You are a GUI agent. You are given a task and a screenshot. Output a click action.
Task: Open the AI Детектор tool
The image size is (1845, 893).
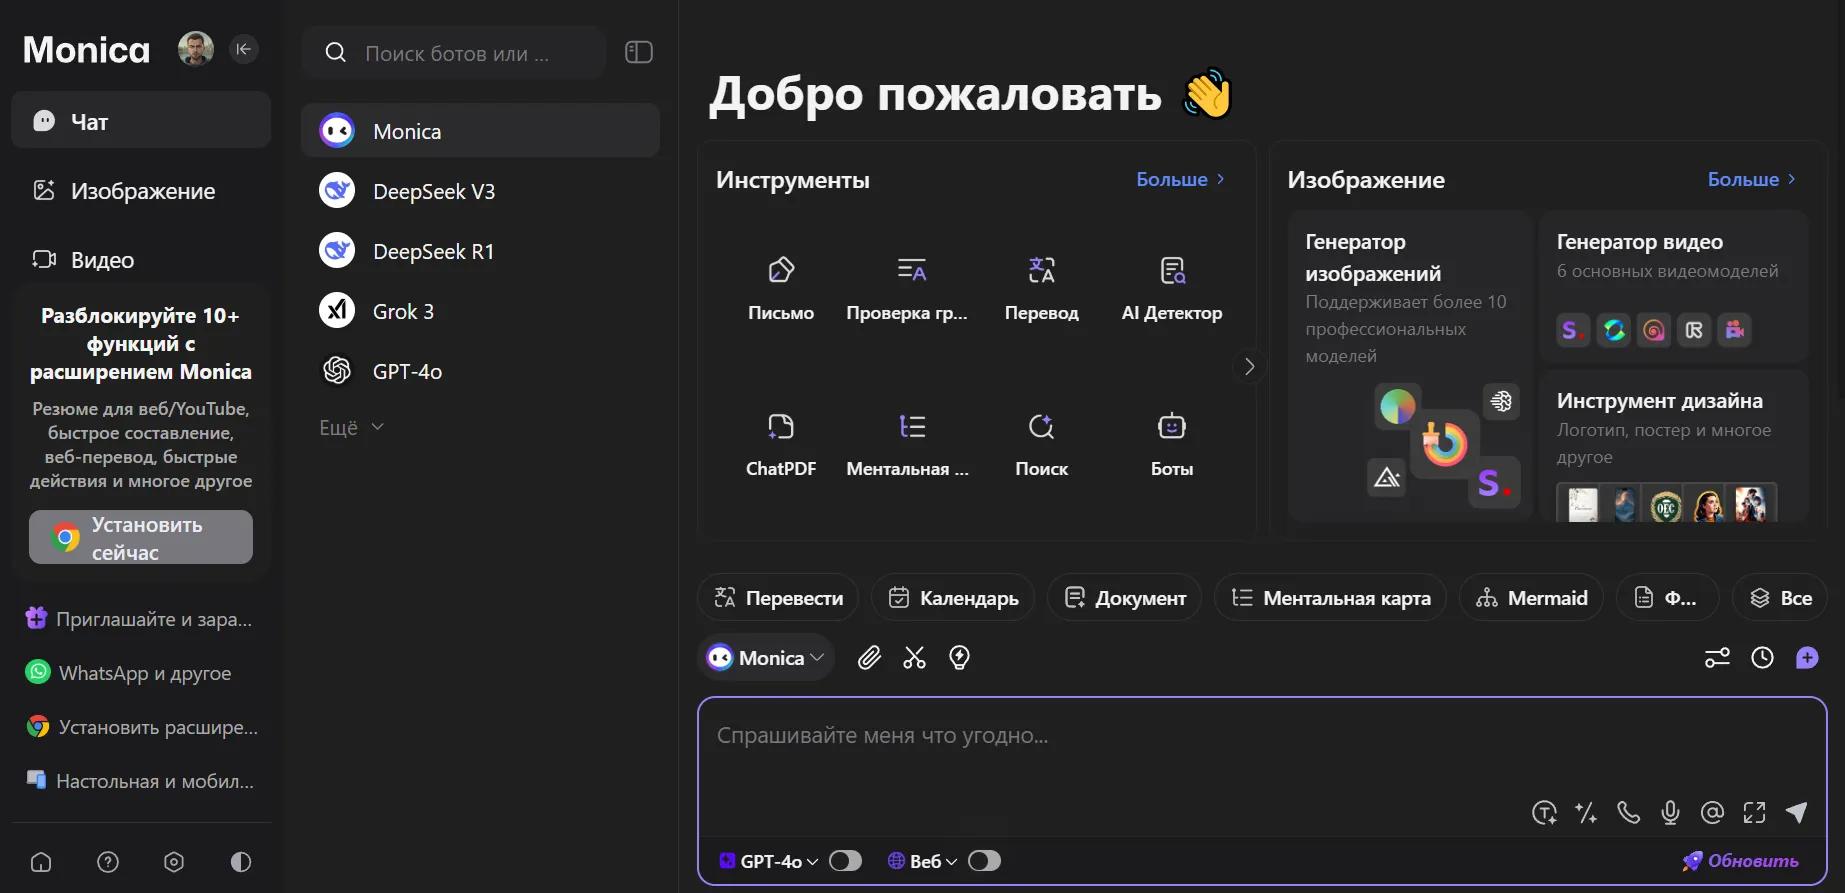[x=1171, y=289]
